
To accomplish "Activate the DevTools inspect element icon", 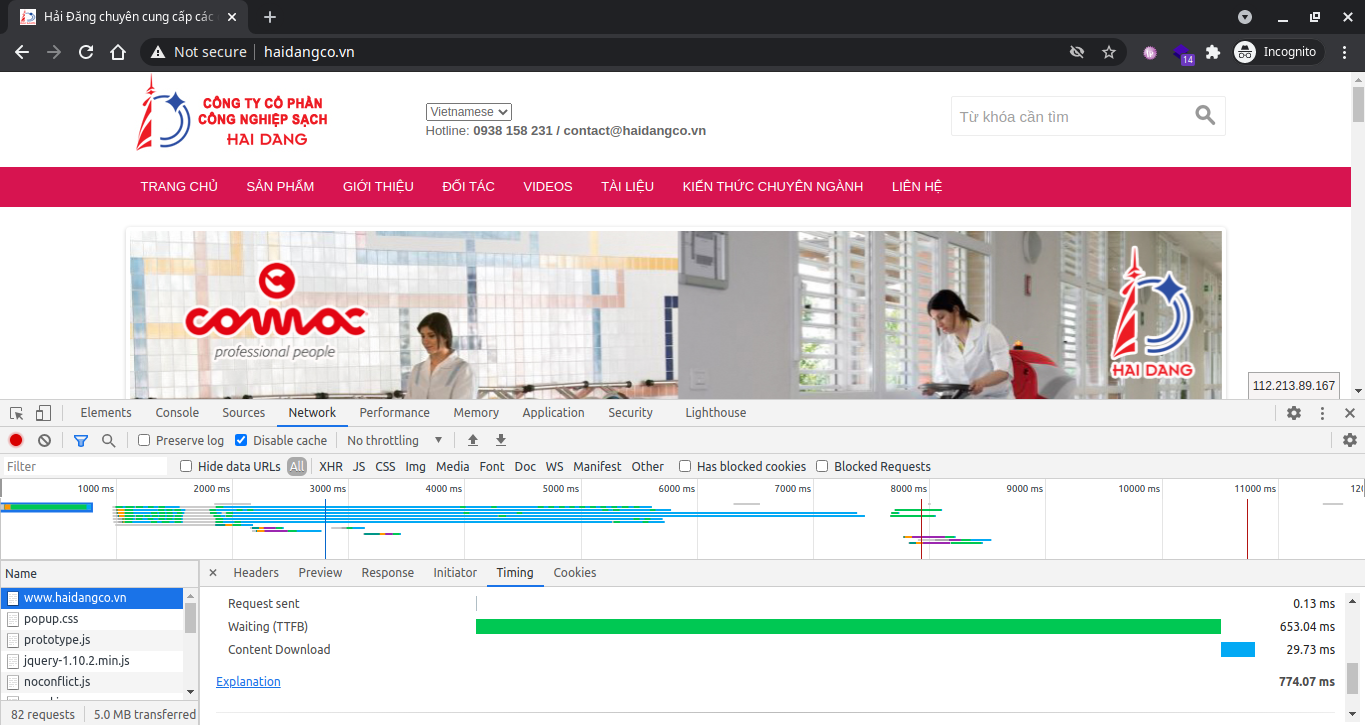I will 17,413.
